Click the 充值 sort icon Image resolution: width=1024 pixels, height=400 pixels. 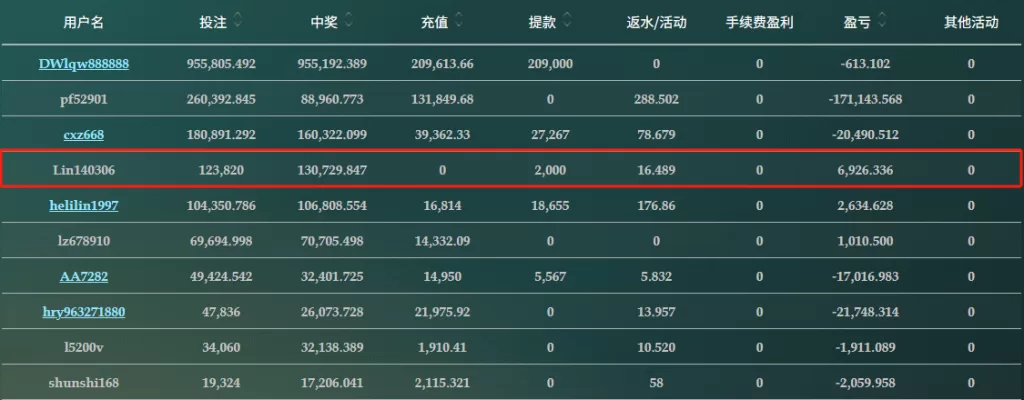pyautogui.click(x=458, y=20)
